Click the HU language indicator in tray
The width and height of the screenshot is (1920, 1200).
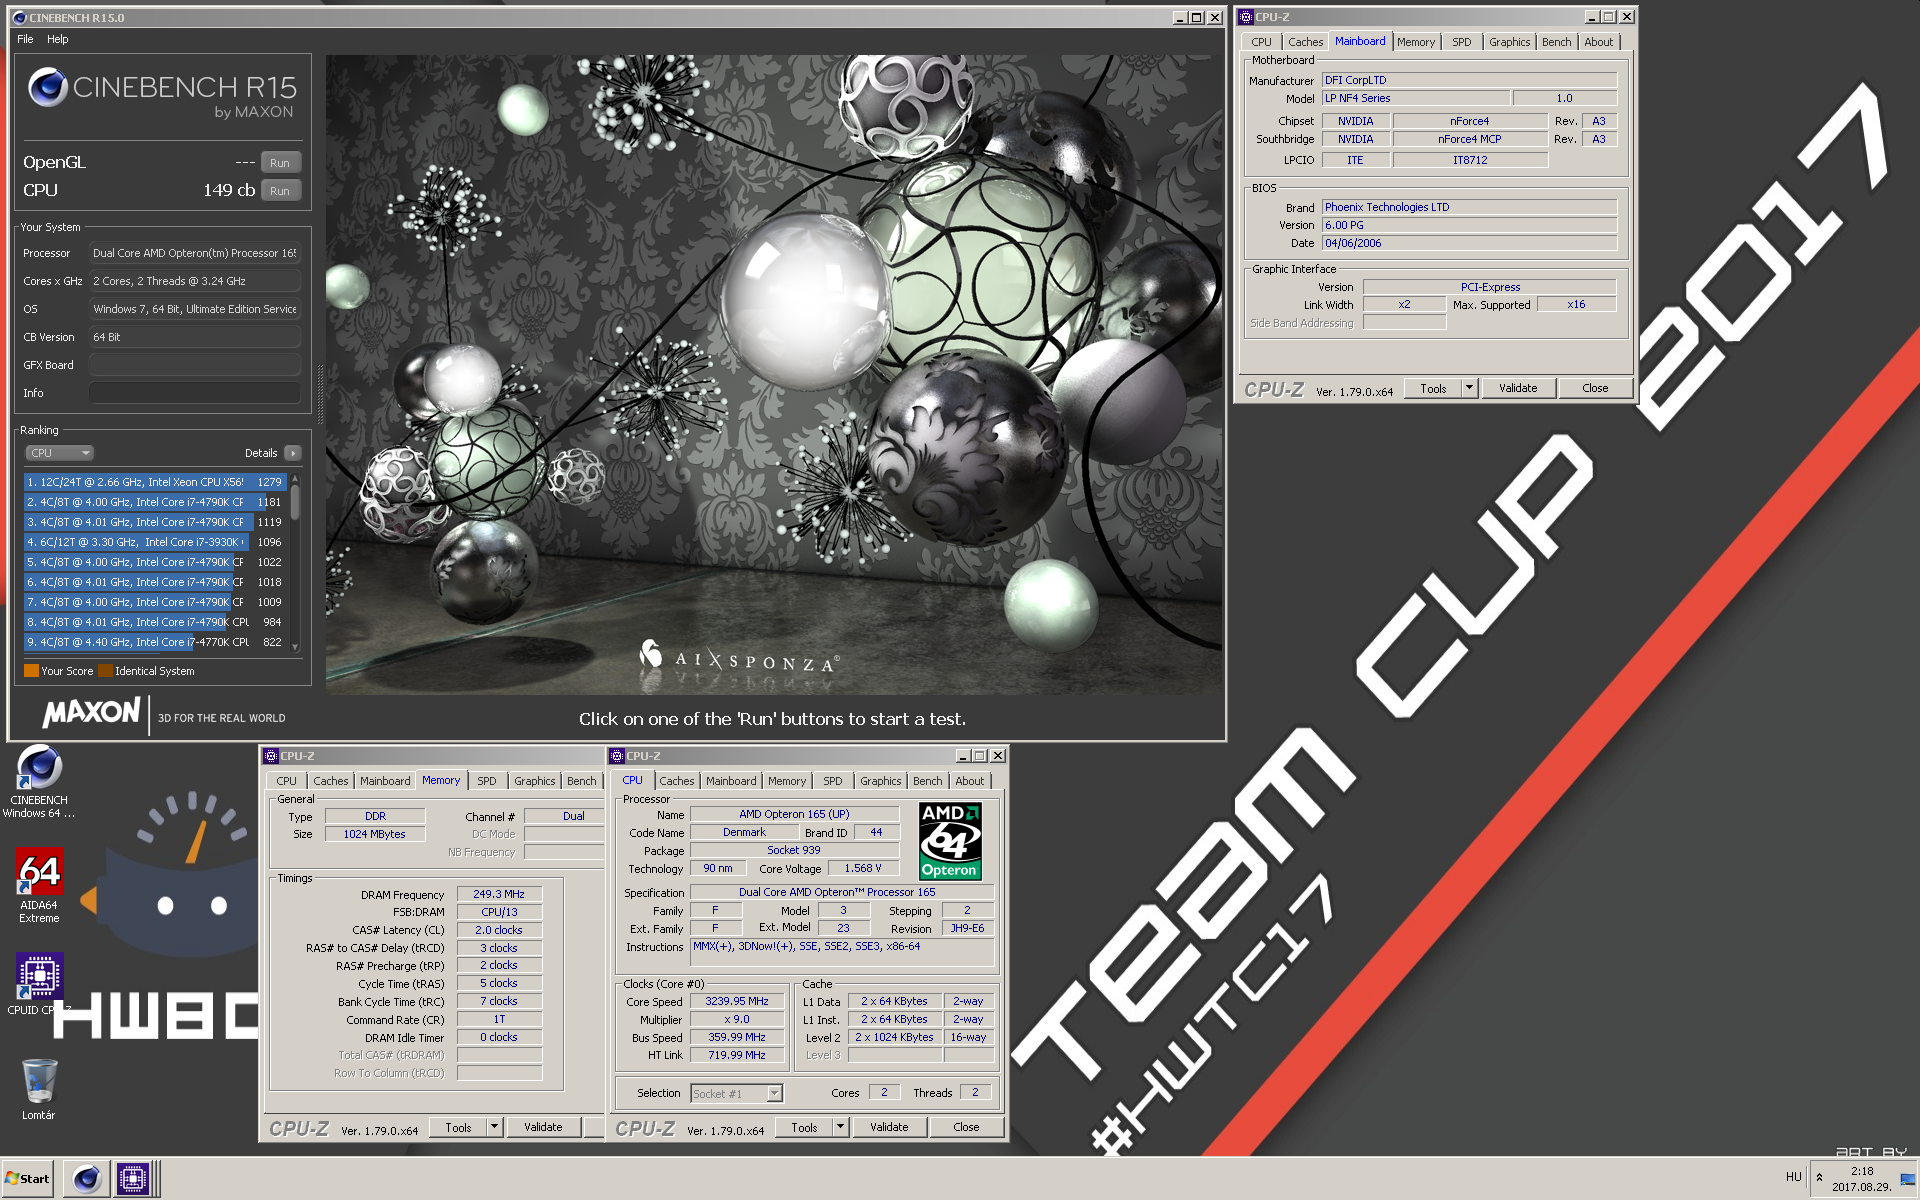coord(1793,1177)
